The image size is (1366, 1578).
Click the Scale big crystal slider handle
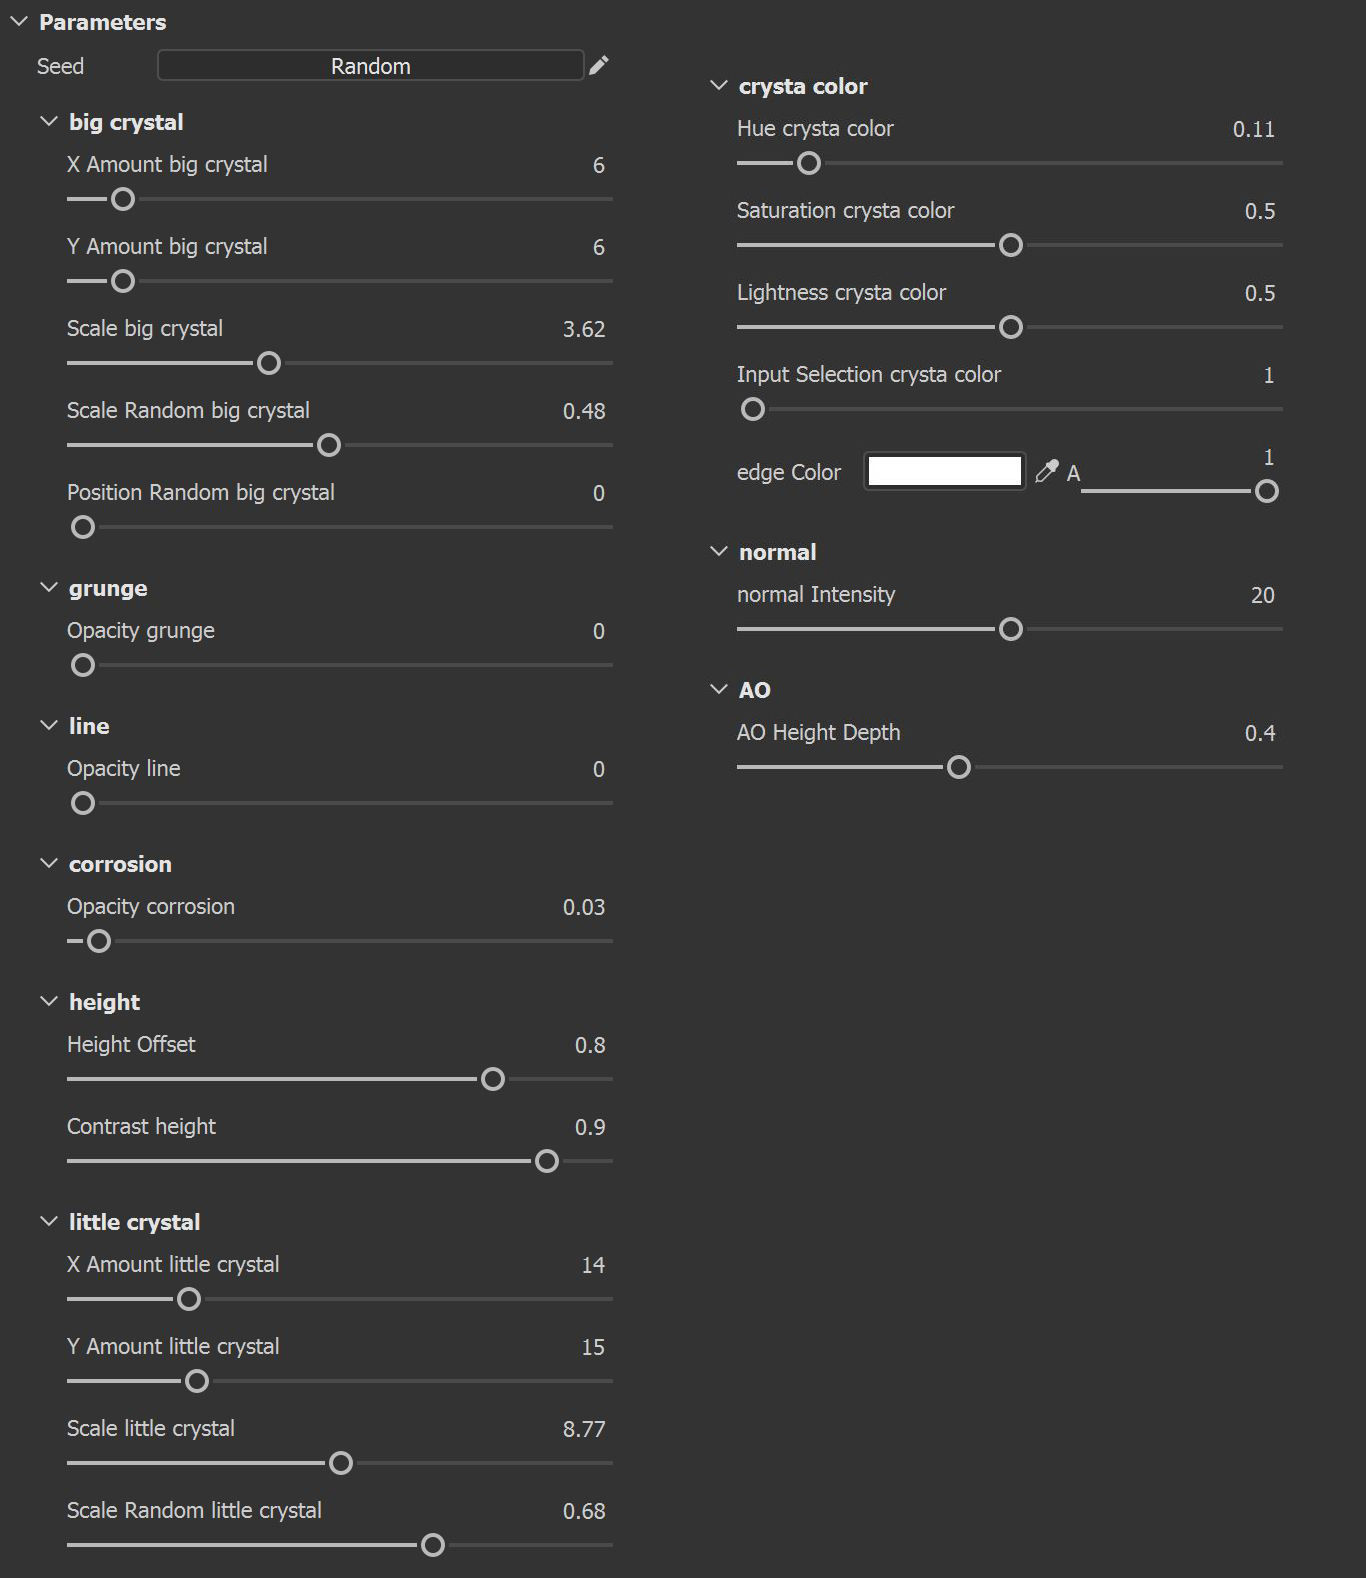(269, 363)
